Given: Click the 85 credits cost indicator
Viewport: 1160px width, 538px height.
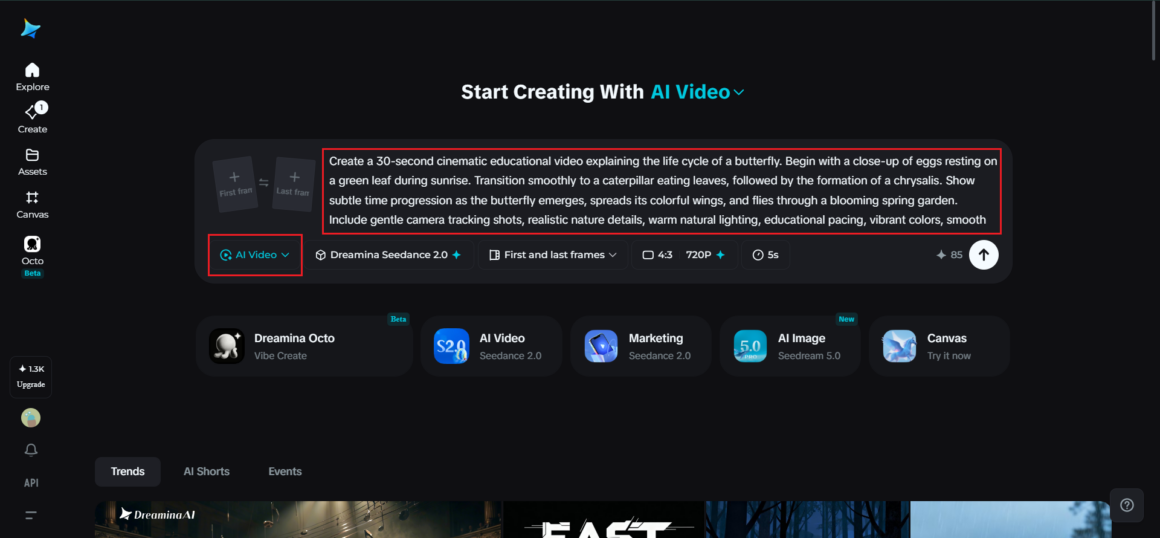Looking at the screenshot, I should [x=949, y=255].
